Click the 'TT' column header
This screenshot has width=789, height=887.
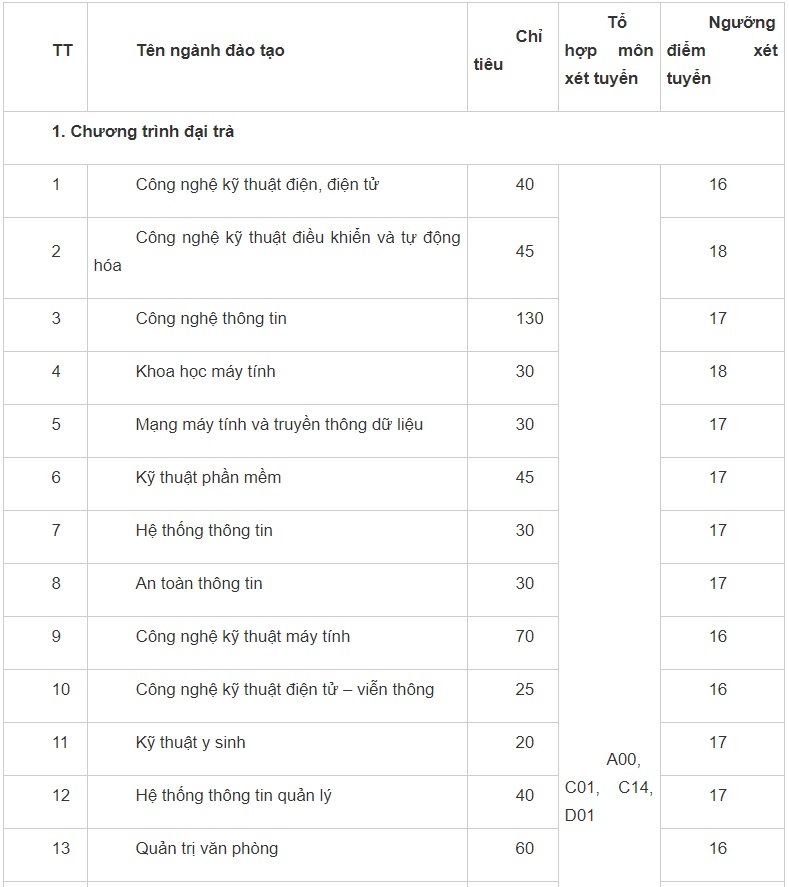(62, 50)
